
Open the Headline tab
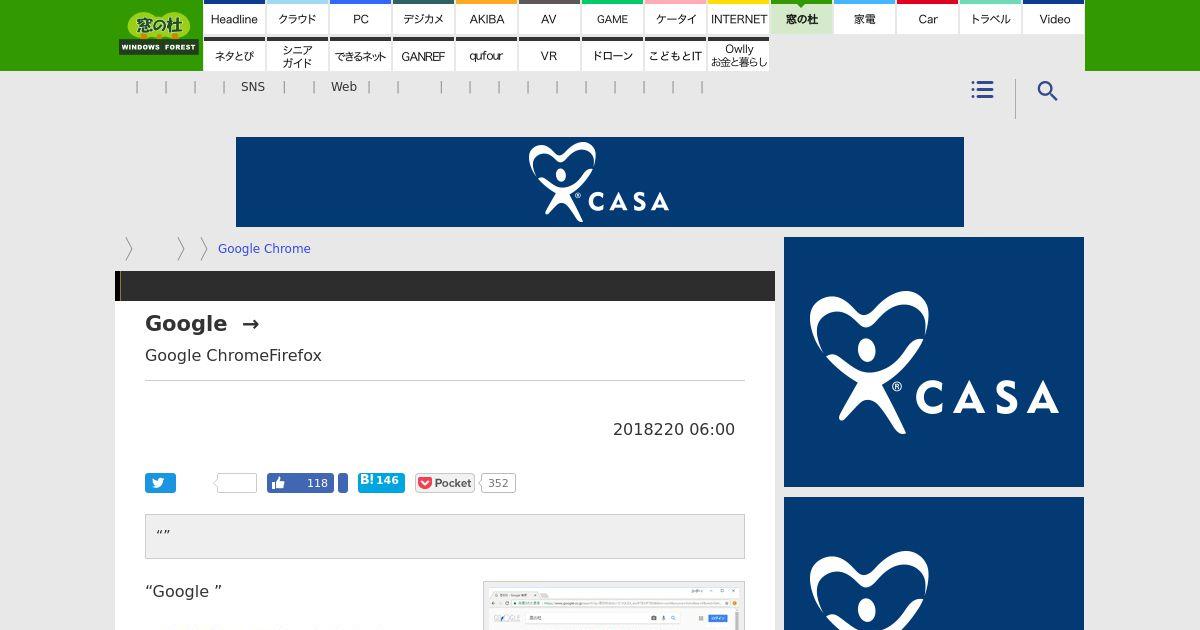(234, 18)
